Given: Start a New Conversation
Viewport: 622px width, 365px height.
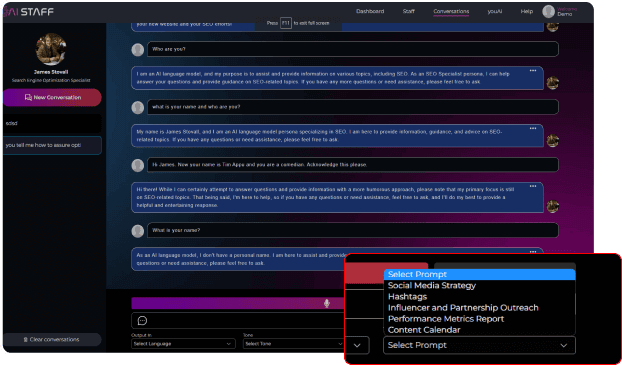Looking at the screenshot, I should 52,98.
